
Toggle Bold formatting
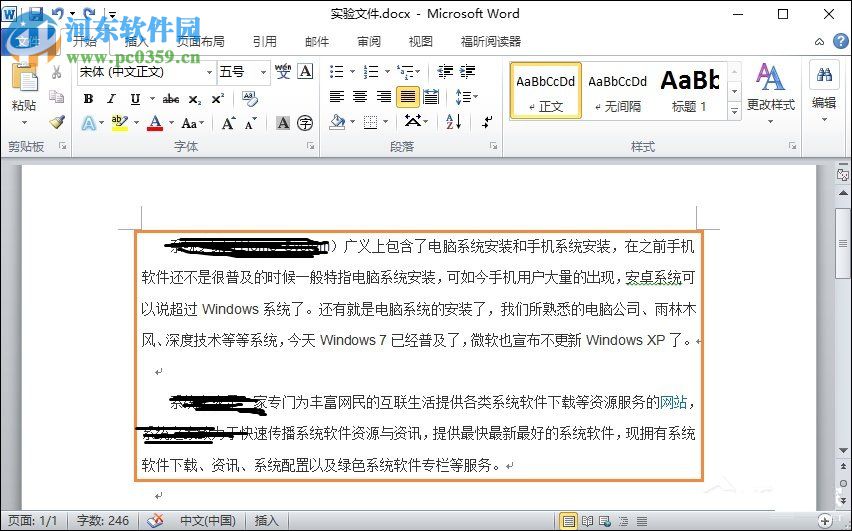click(x=88, y=99)
